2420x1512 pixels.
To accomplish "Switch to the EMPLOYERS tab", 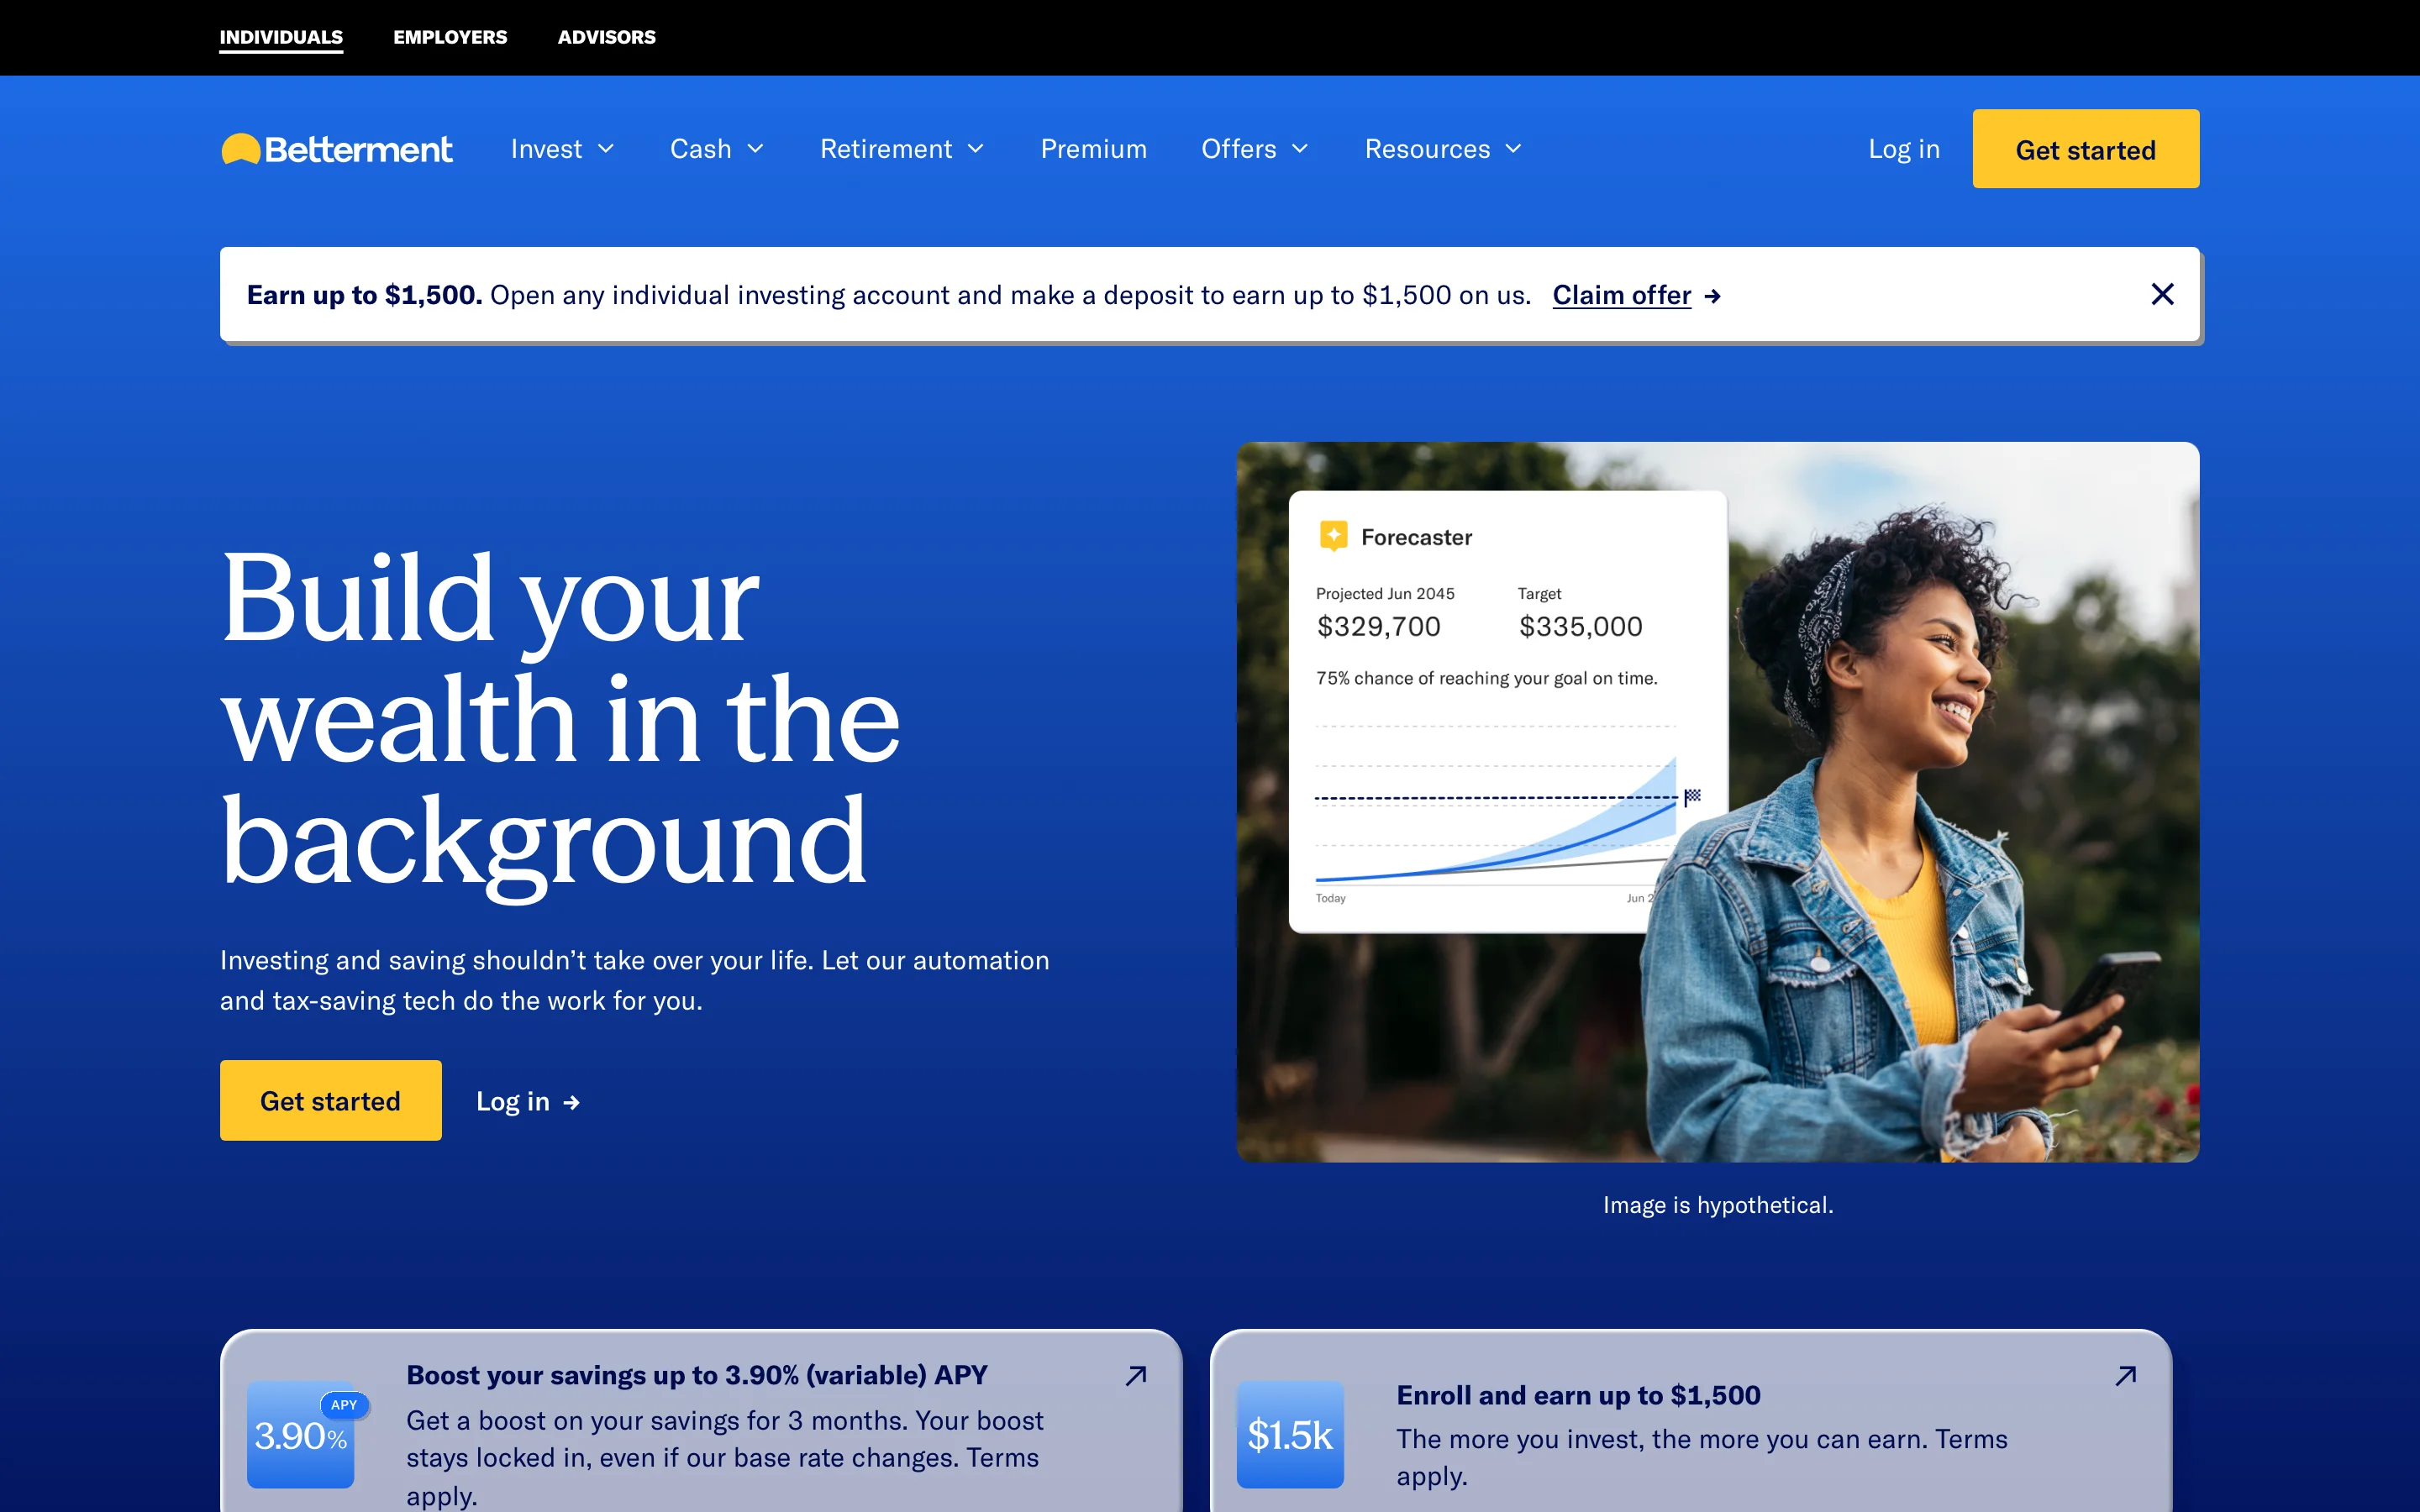I will (x=450, y=37).
